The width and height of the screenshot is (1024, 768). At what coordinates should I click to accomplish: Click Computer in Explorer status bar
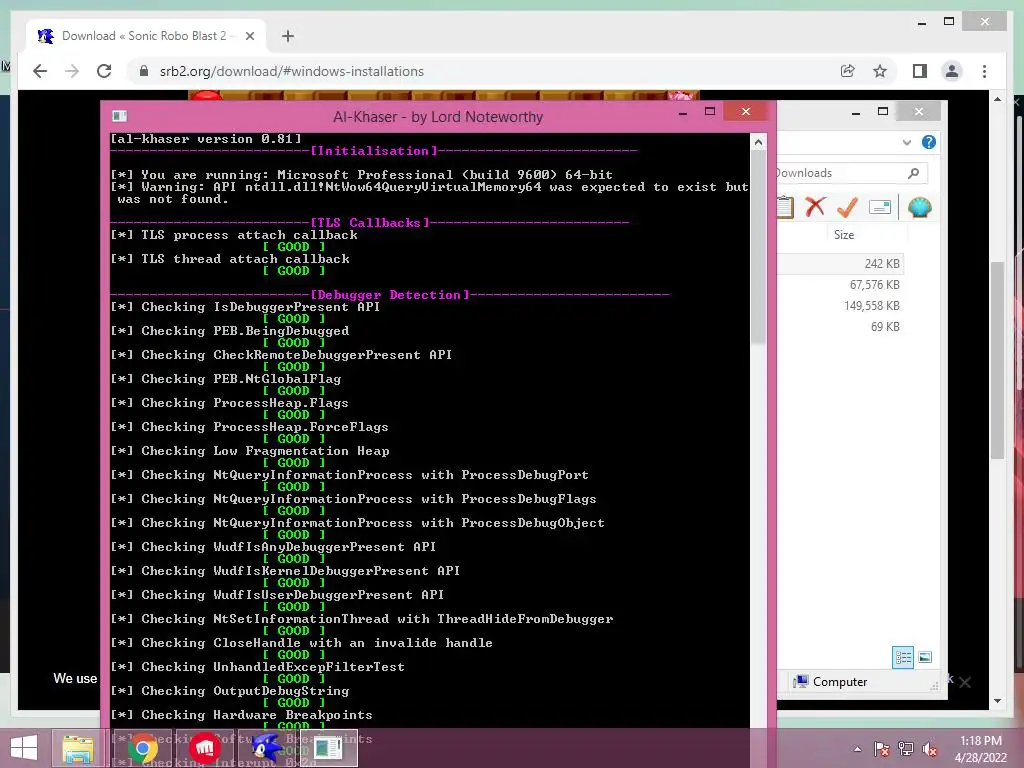pos(830,682)
